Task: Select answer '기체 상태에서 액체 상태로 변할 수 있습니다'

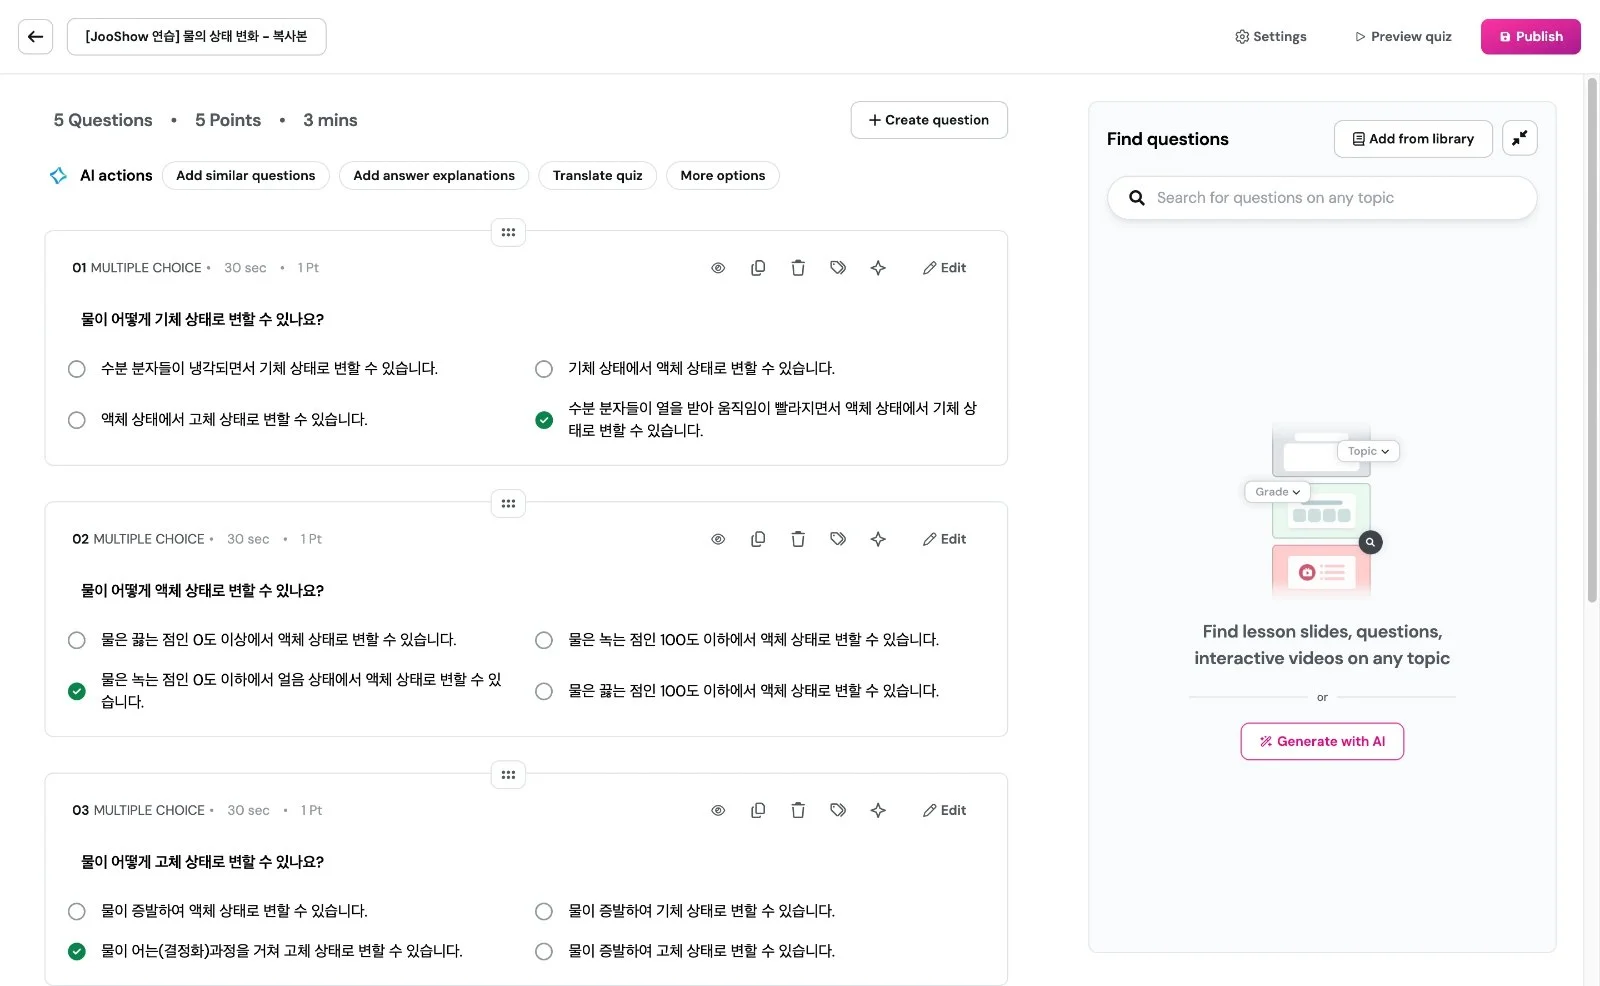Action: (544, 369)
